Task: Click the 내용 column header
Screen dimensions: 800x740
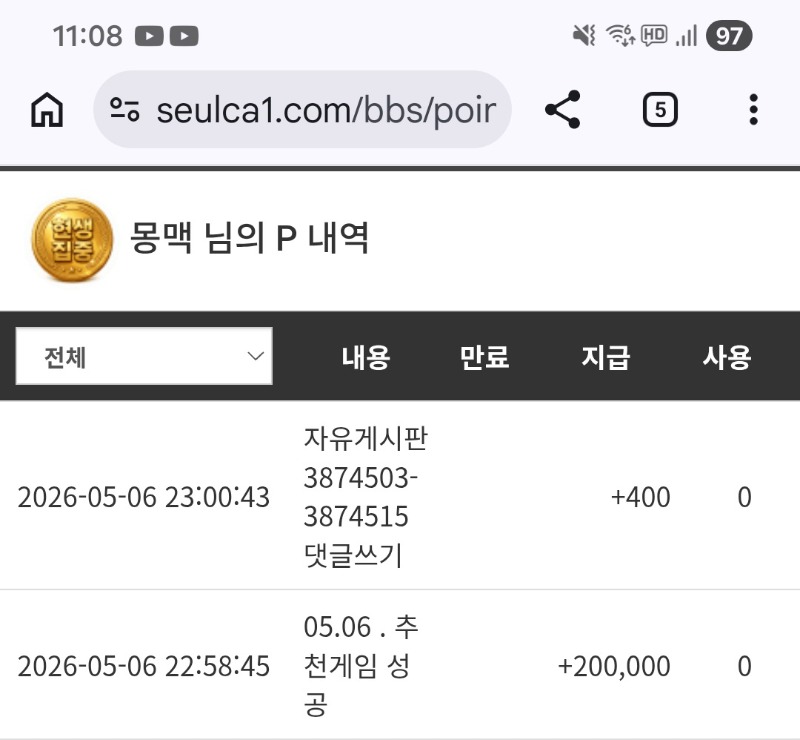Action: 366,357
